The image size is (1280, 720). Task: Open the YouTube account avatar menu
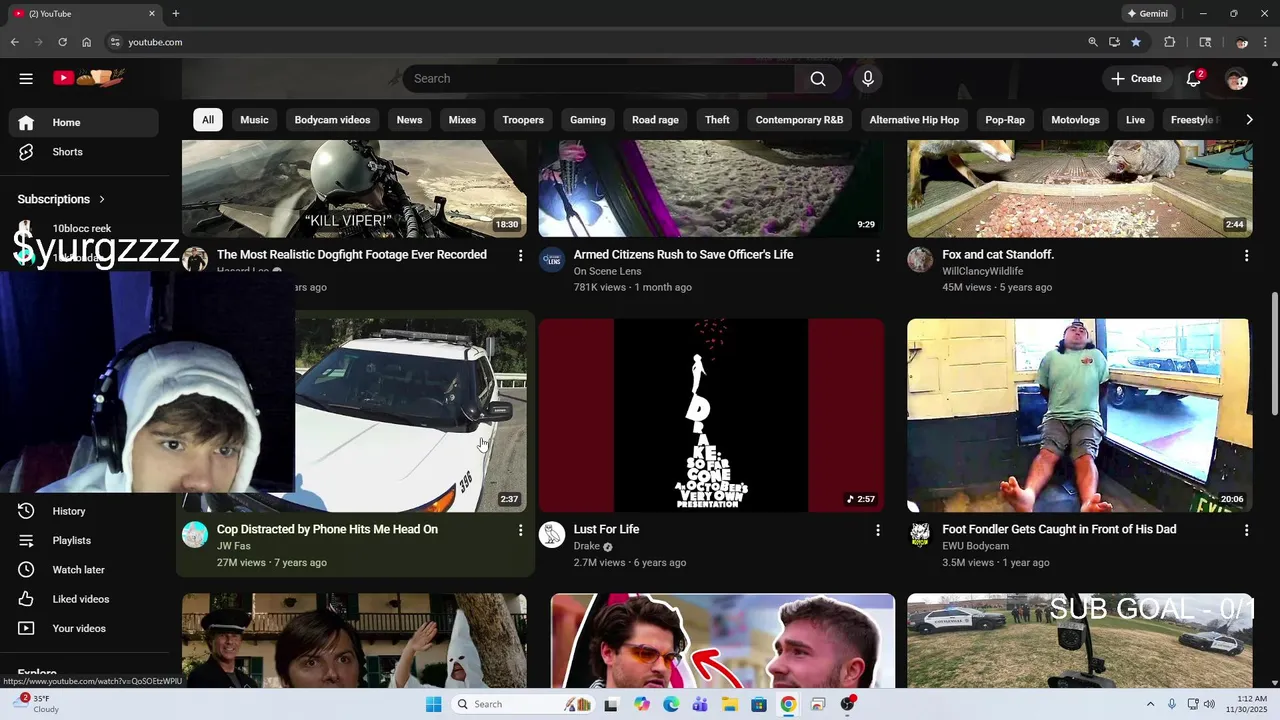1237,79
